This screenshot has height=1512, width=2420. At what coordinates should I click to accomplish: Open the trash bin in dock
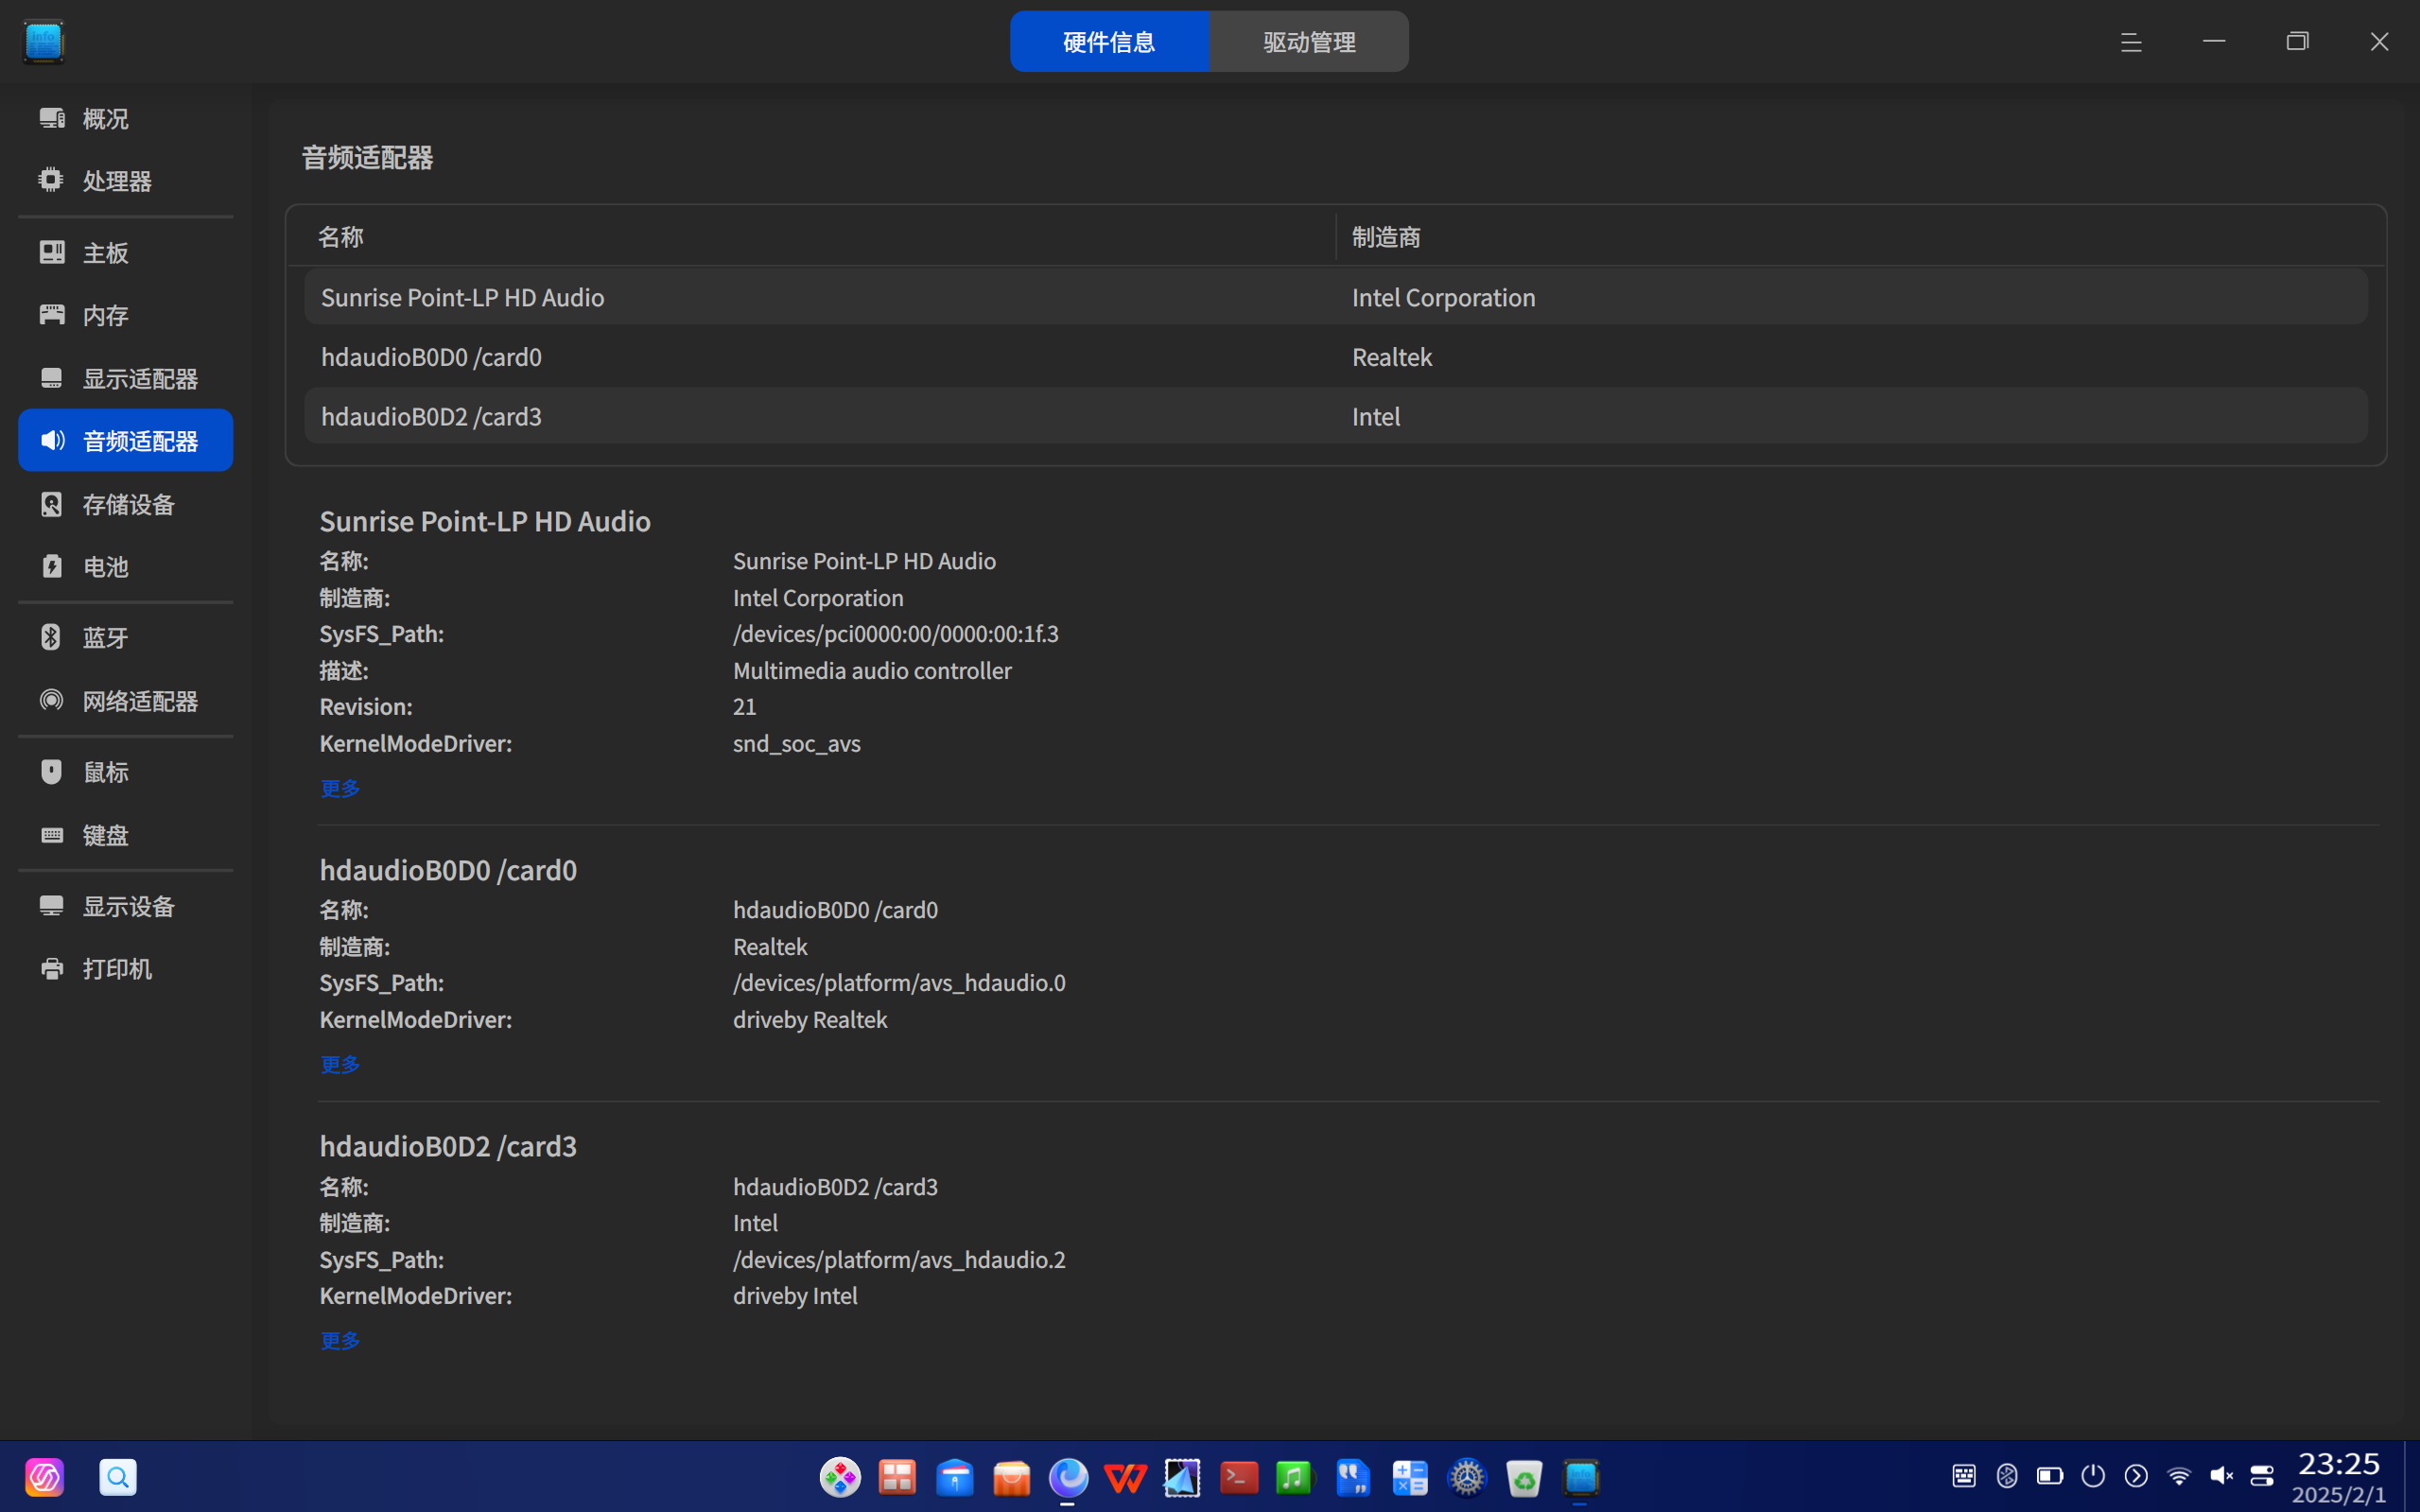[x=1524, y=1477]
